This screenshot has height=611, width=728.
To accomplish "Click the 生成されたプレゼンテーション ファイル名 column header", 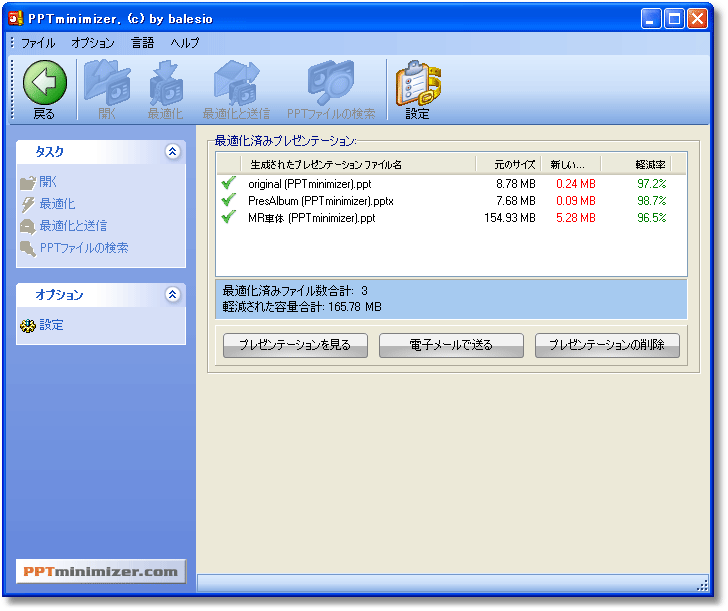I will 358,164.
